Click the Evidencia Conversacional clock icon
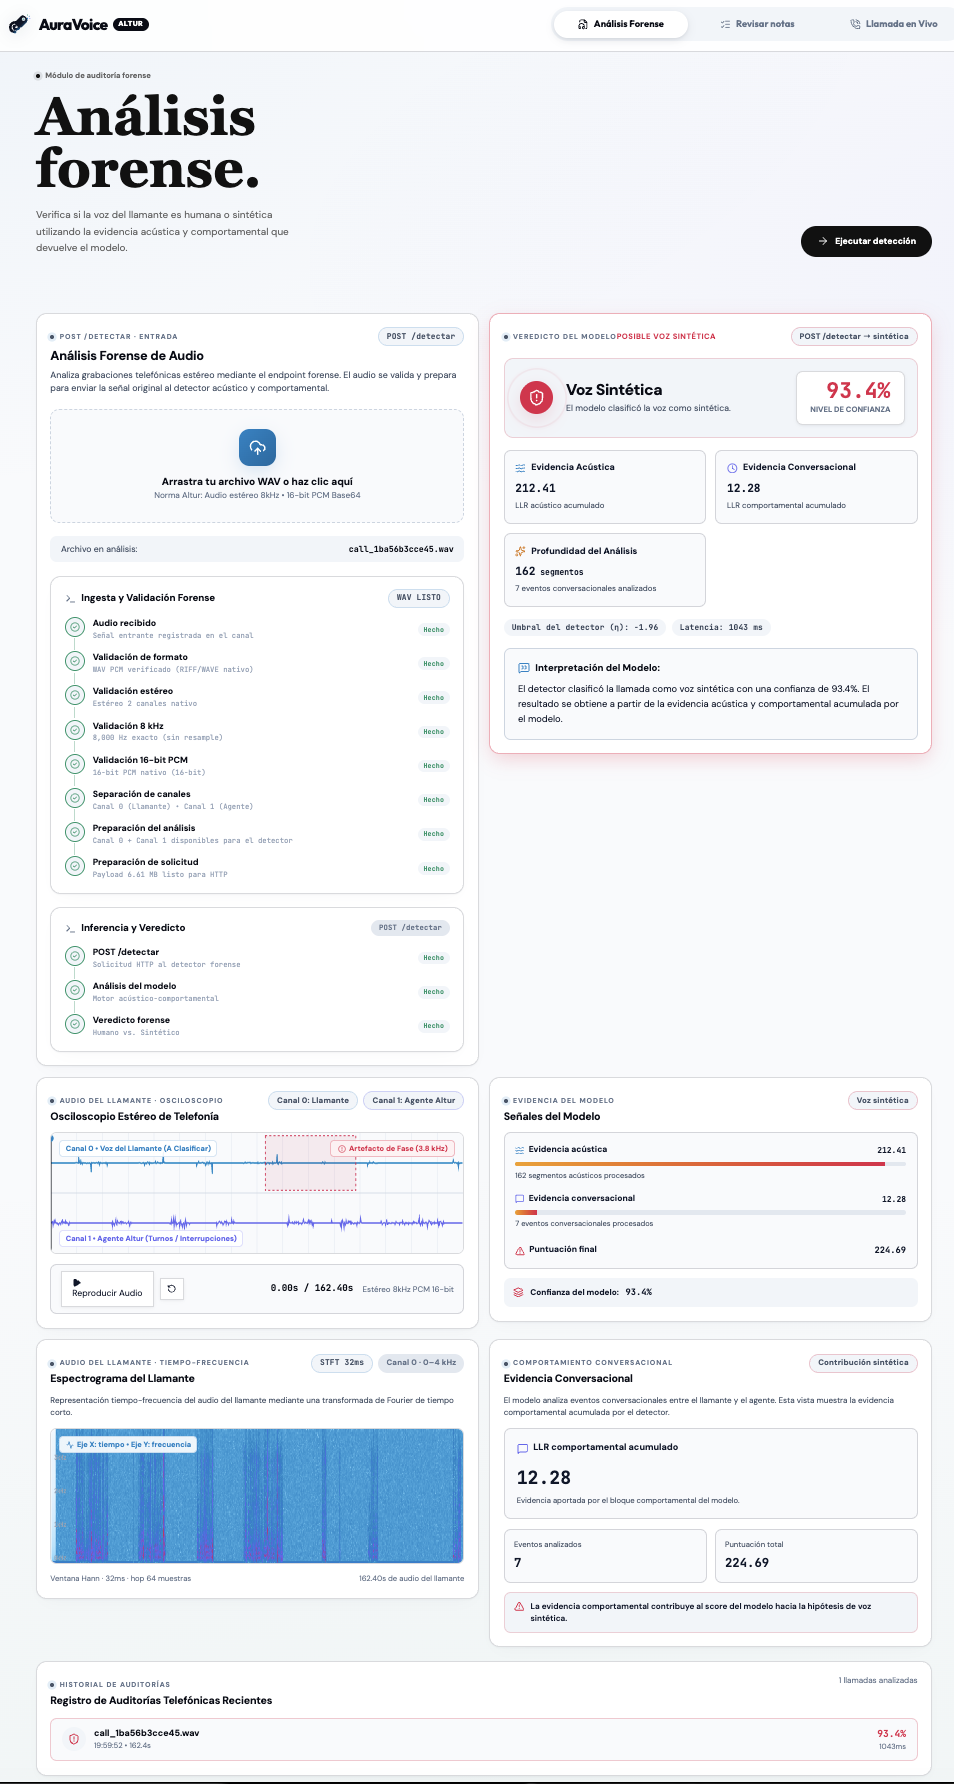This screenshot has width=954, height=1784. (x=732, y=468)
